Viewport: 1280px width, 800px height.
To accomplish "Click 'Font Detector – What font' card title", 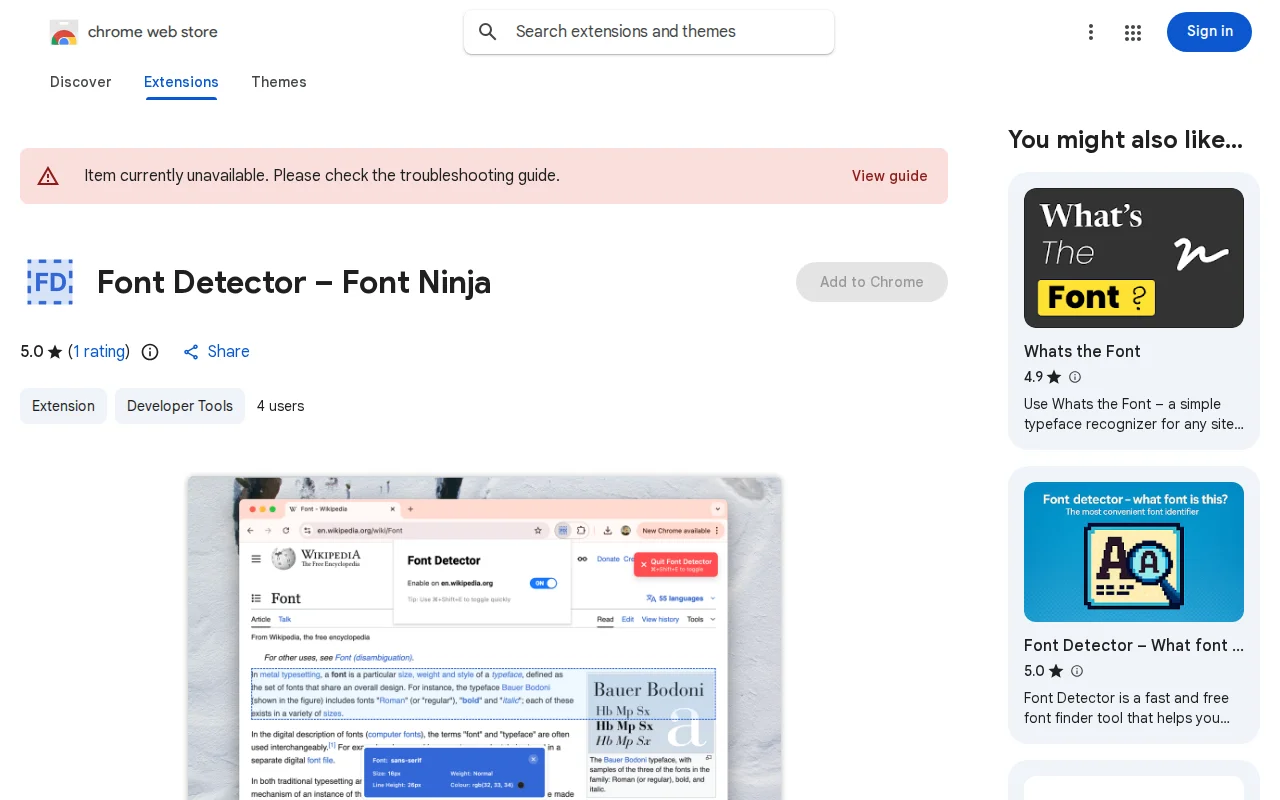I will pos(1134,645).
